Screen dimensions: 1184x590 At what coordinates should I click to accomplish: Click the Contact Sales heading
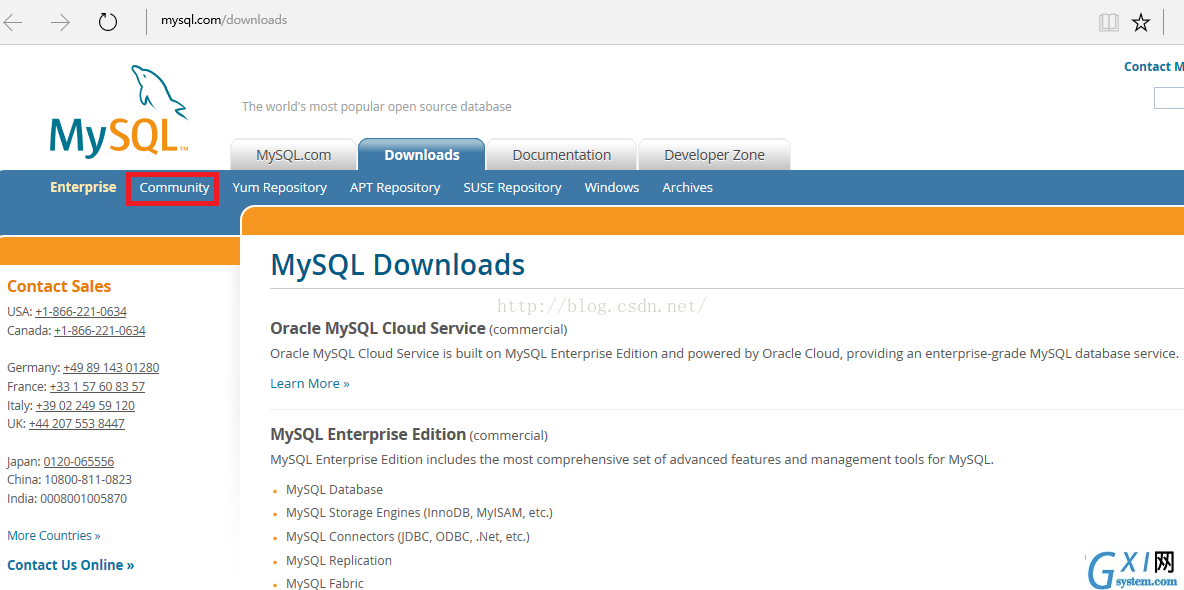[x=59, y=286]
